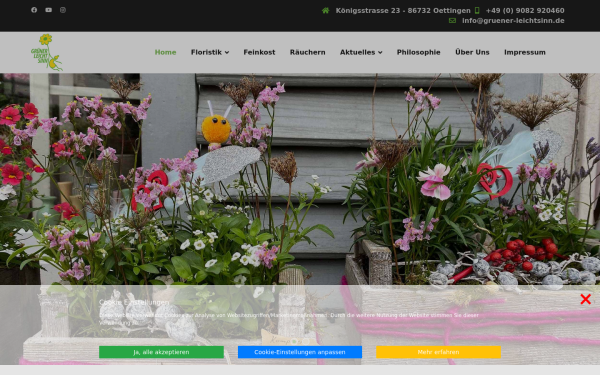Open the Instagram social icon
This screenshot has width=600, height=375.
(x=63, y=10)
